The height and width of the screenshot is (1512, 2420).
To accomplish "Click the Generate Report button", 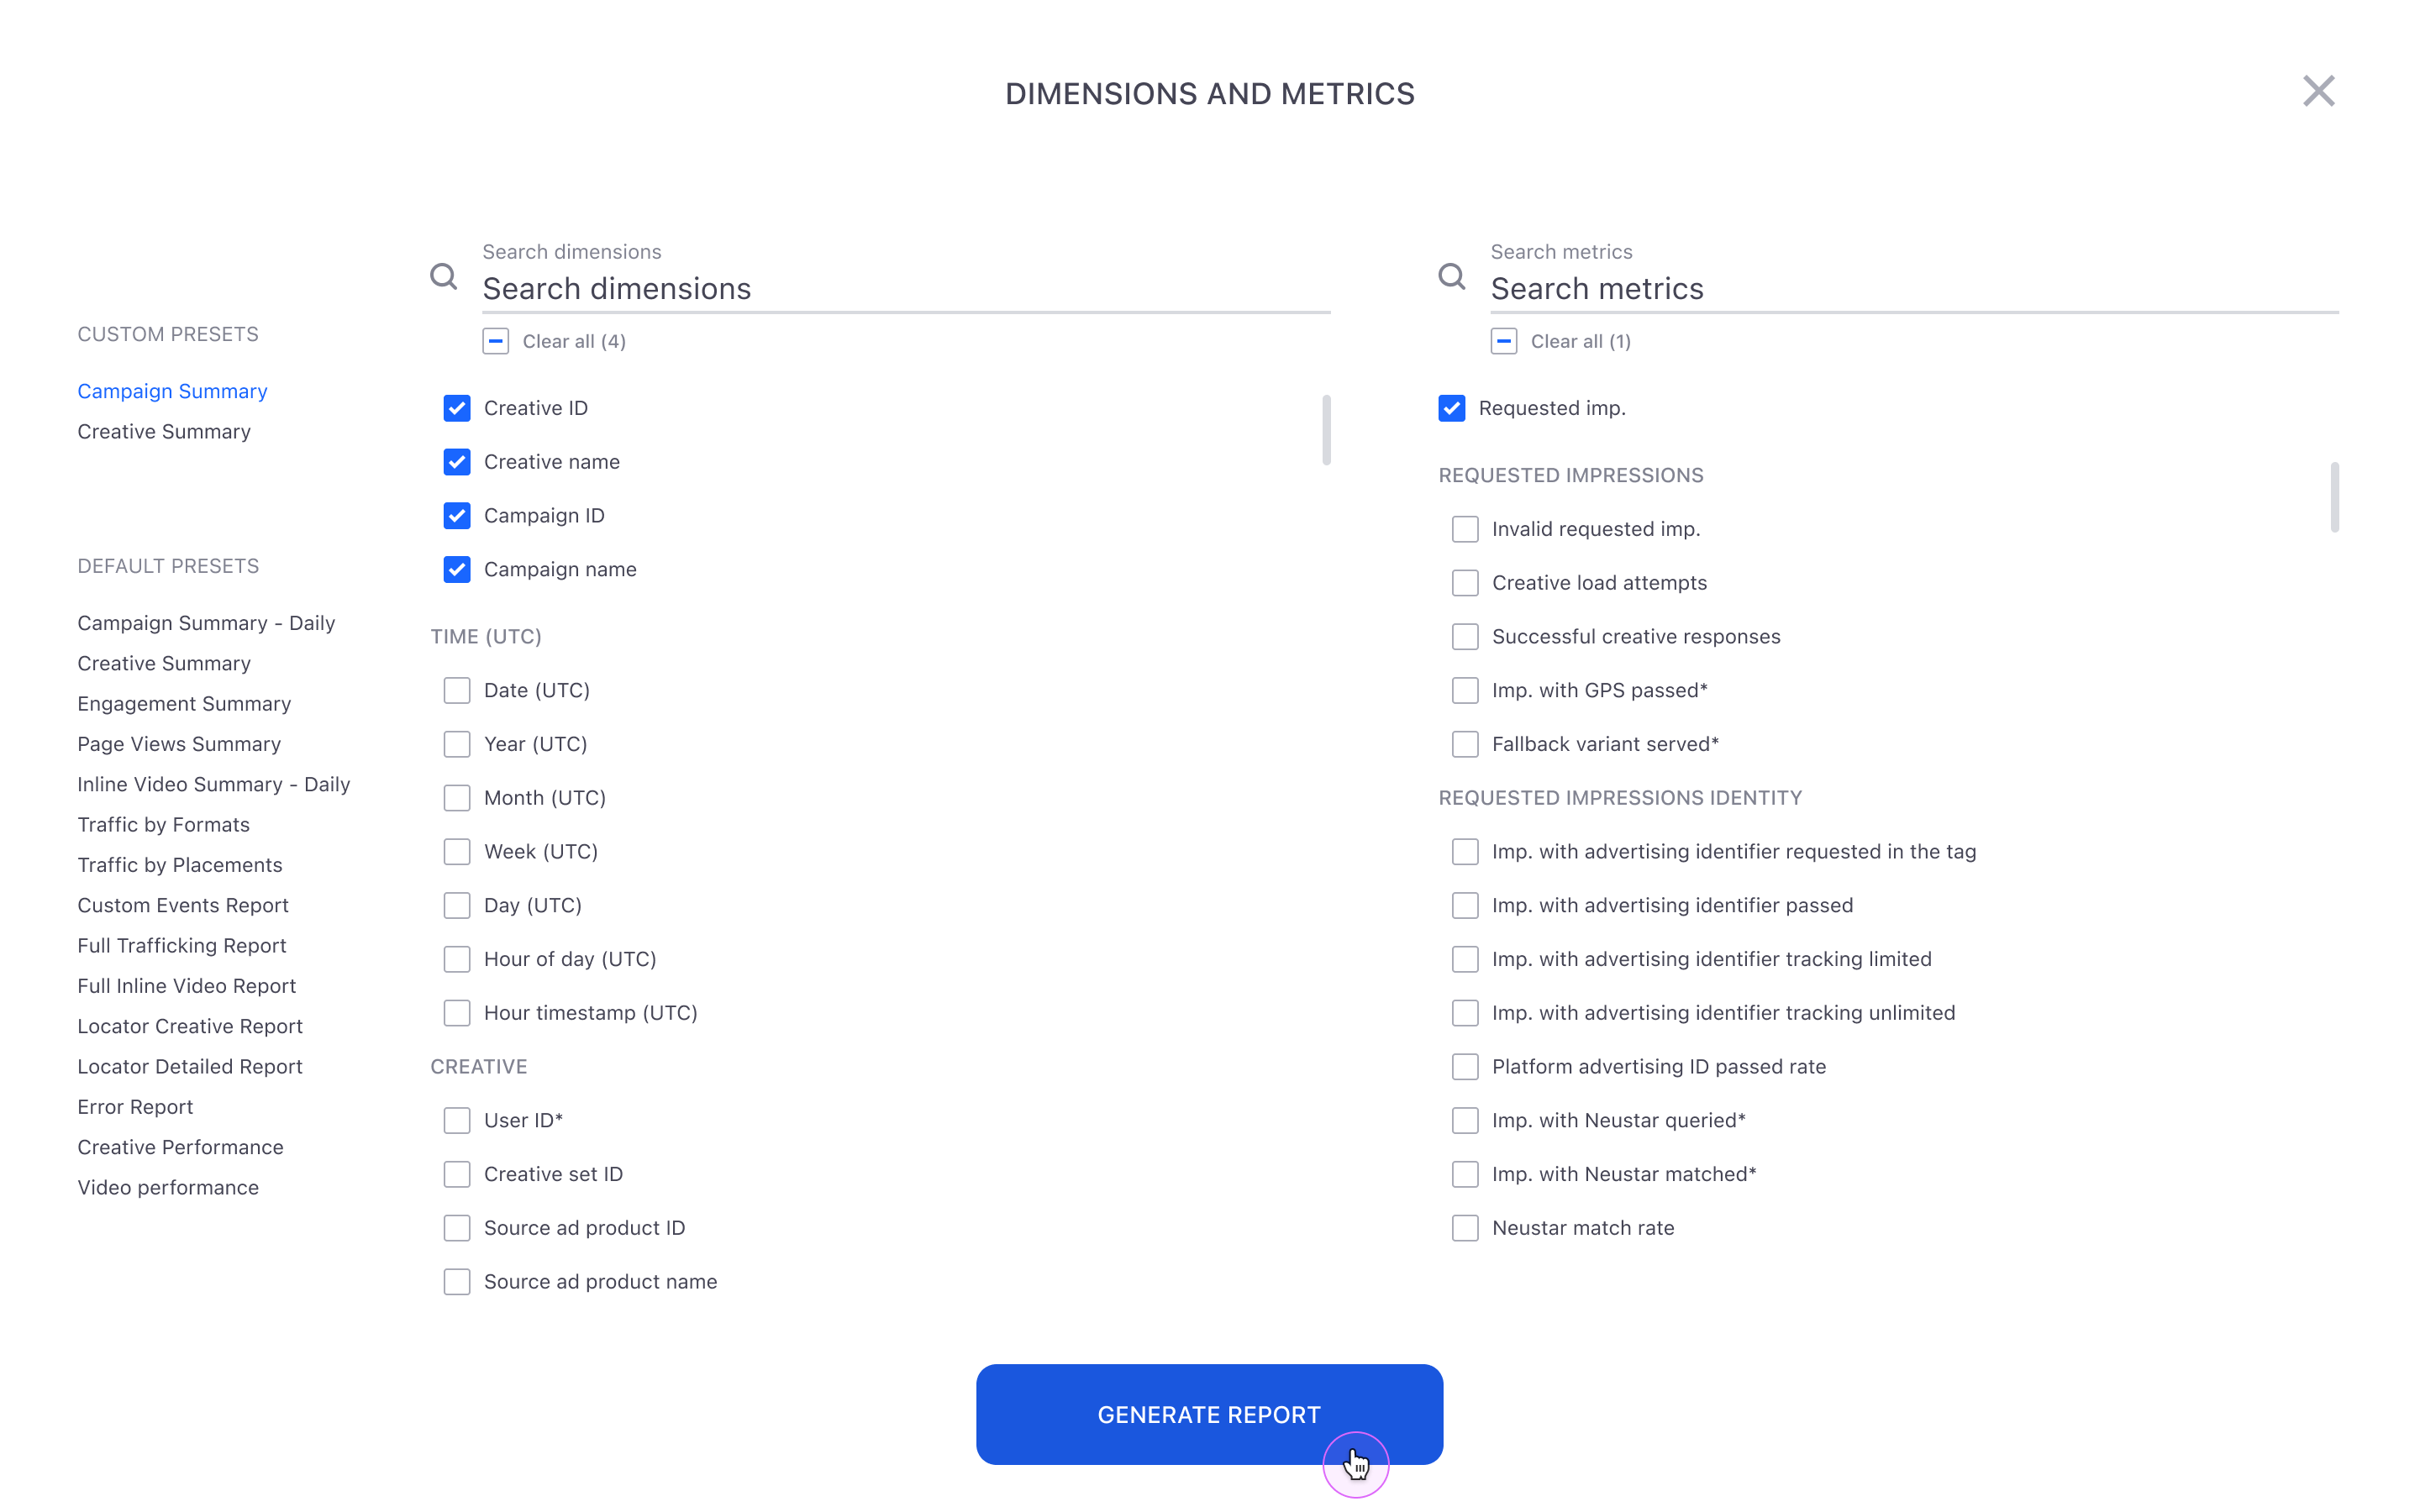I will tap(1209, 1414).
